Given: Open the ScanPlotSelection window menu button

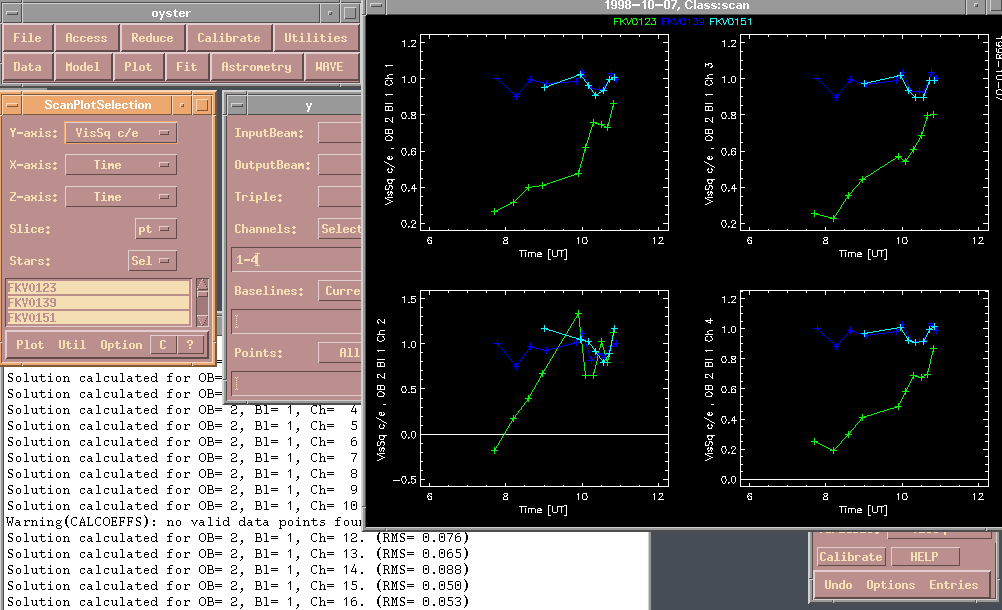Looking at the screenshot, I should click(x=10, y=105).
